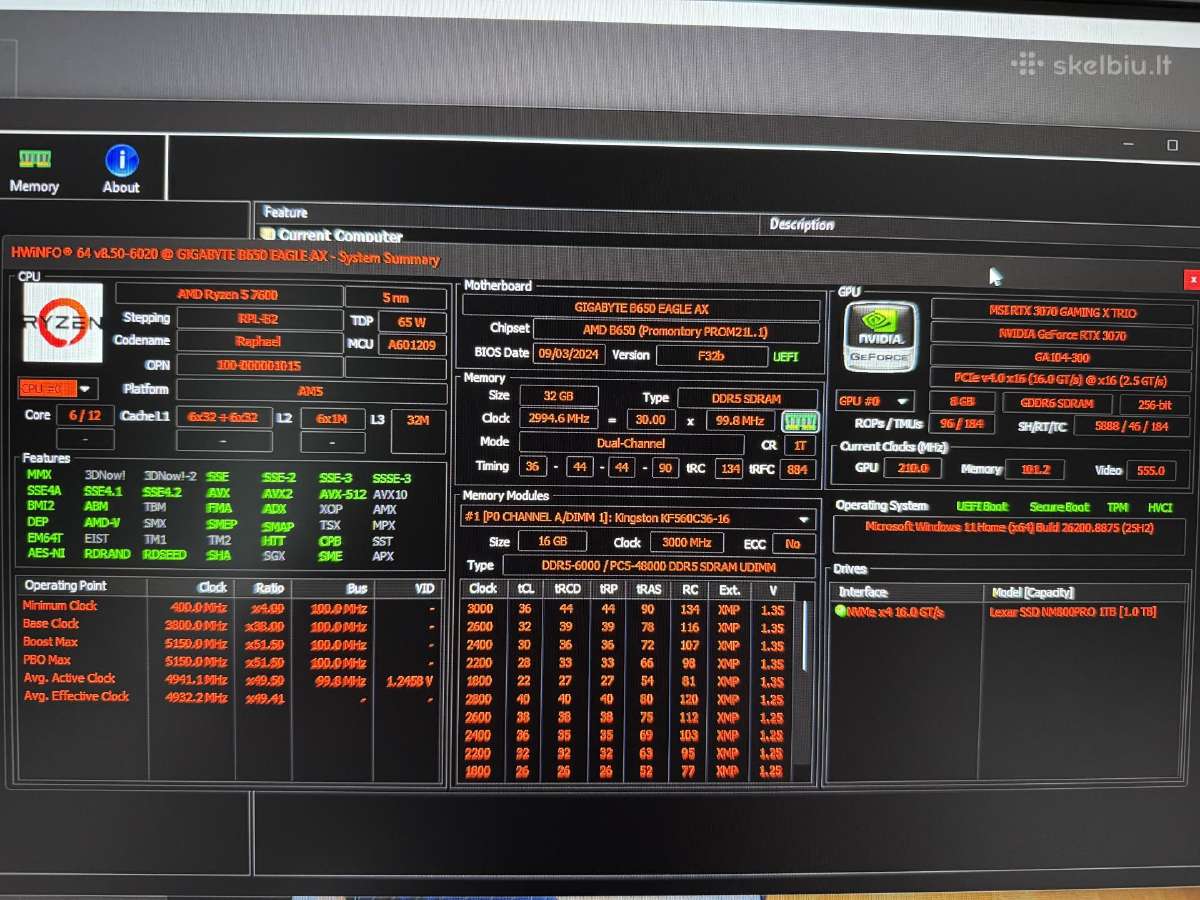Click the Avg. Effective Clock row
The height and width of the screenshot is (900, 1200).
230,697
